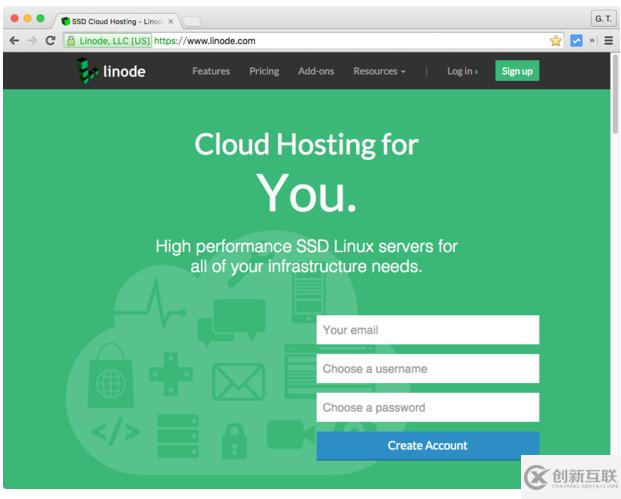Click the Create Account button

(x=428, y=446)
